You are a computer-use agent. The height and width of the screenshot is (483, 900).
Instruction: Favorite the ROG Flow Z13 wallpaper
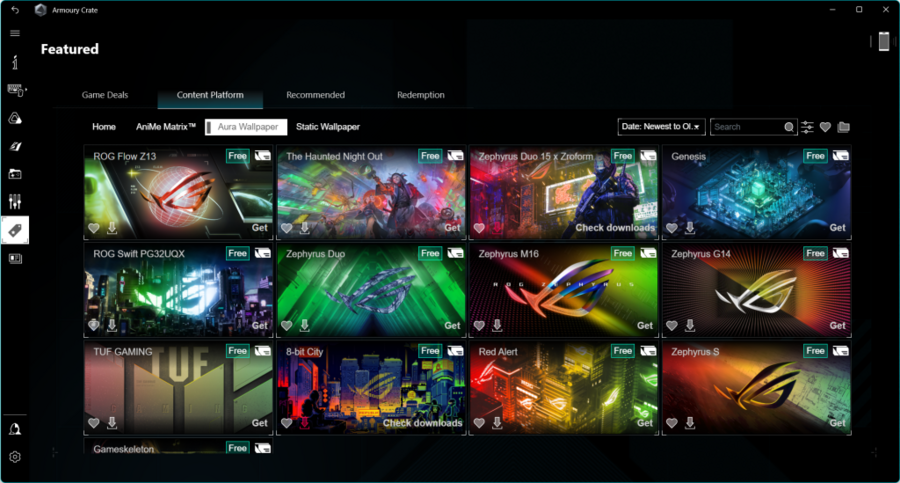pyautogui.click(x=94, y=228)
